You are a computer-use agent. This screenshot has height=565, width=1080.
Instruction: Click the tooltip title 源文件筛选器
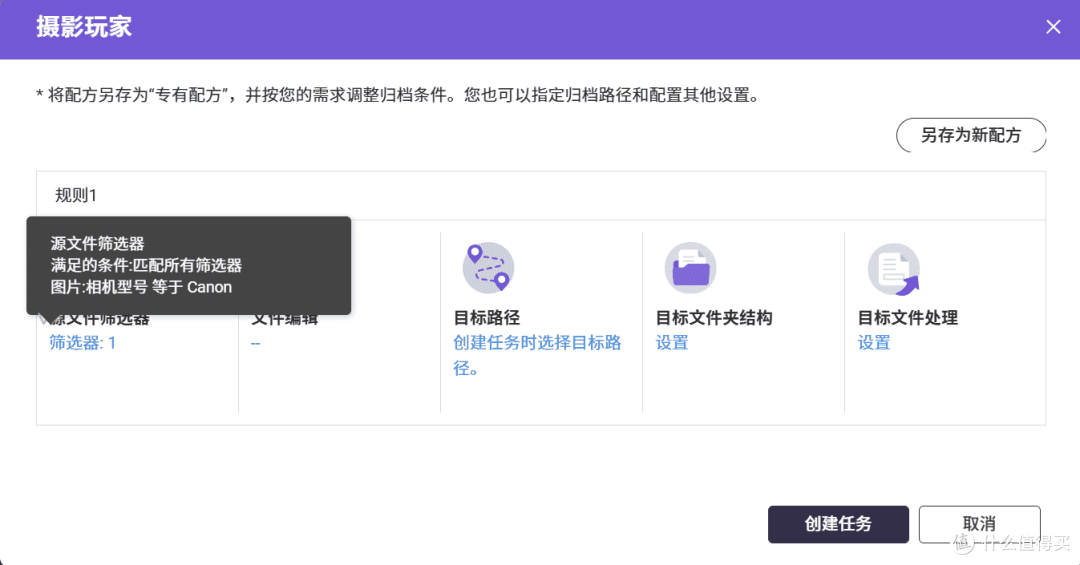pyautogui.click(x=97, y=243)
